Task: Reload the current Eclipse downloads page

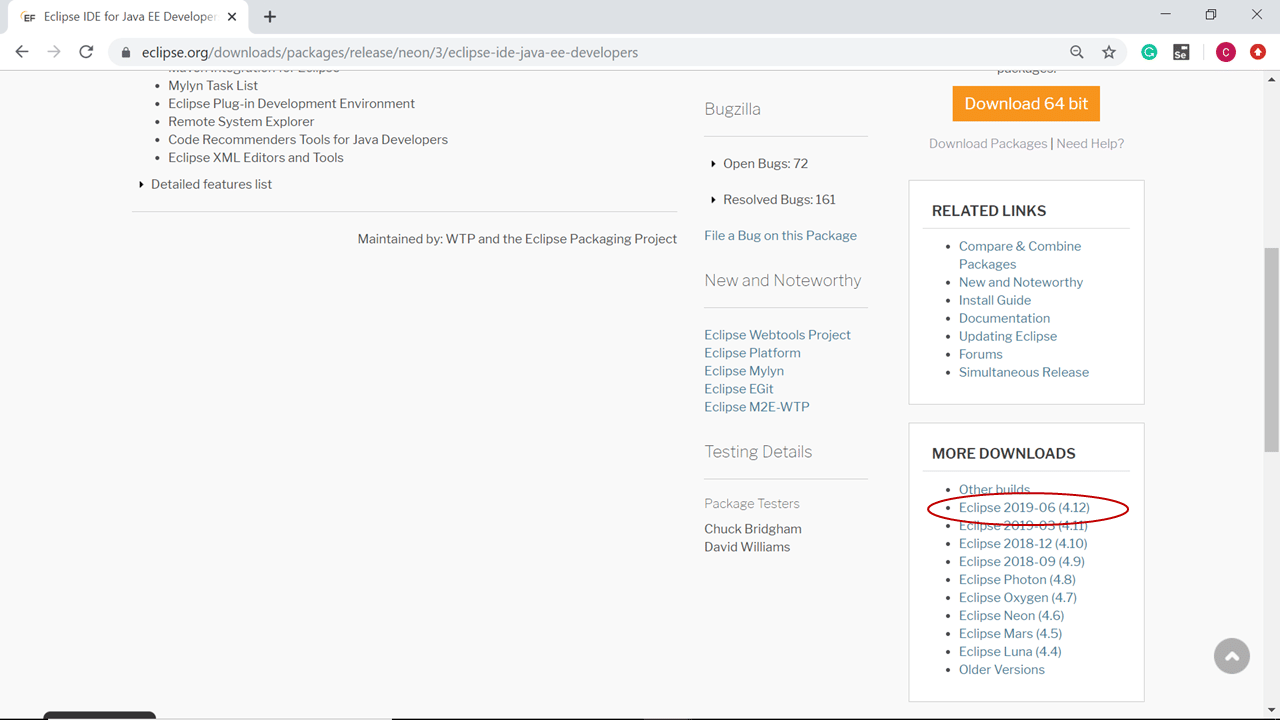Action: click(x=86, y=52)
